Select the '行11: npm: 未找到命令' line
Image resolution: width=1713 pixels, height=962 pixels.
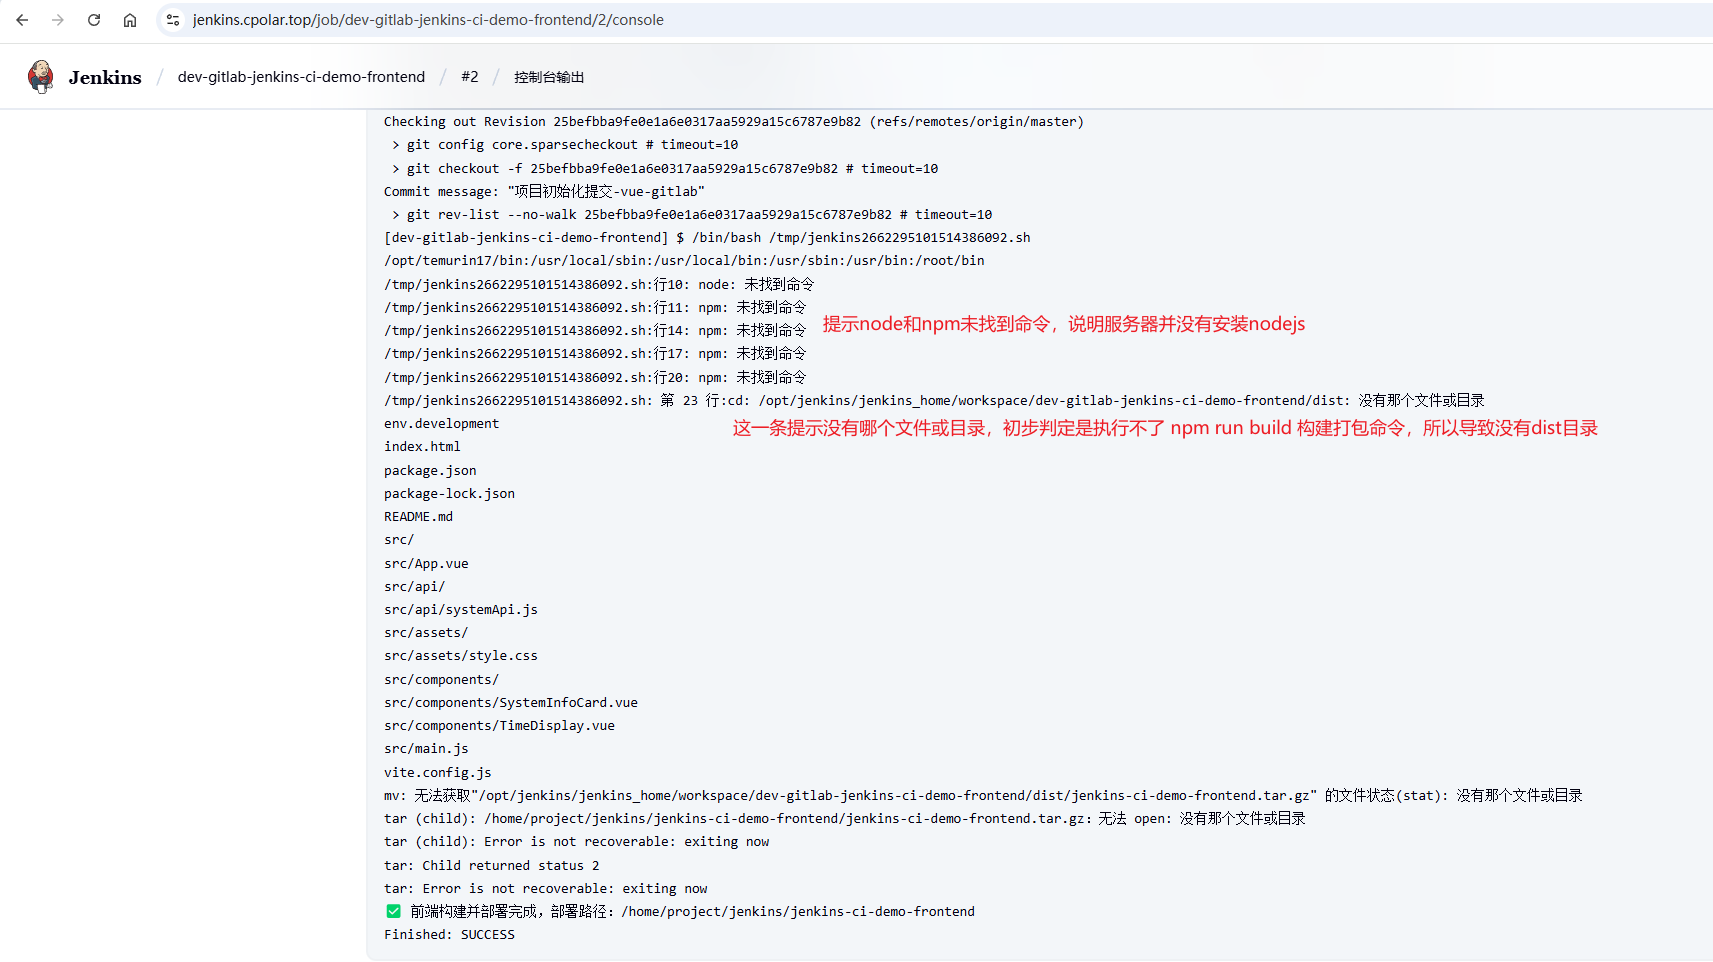tap(595, 308)
